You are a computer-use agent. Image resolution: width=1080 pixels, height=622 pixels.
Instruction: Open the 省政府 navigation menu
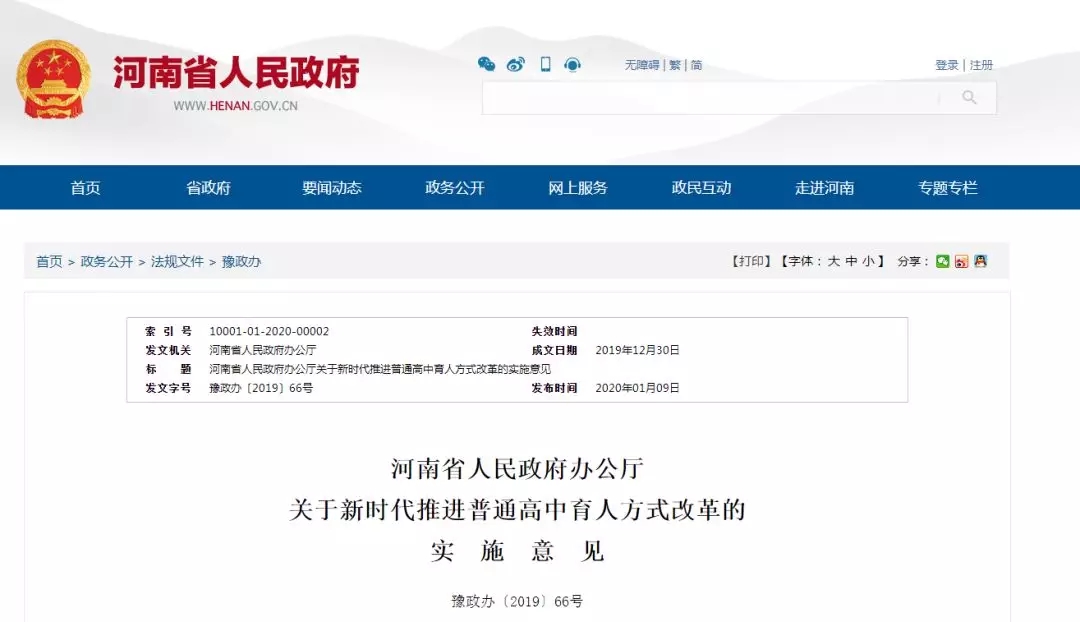pyautogui.click(x=208, y=187)
